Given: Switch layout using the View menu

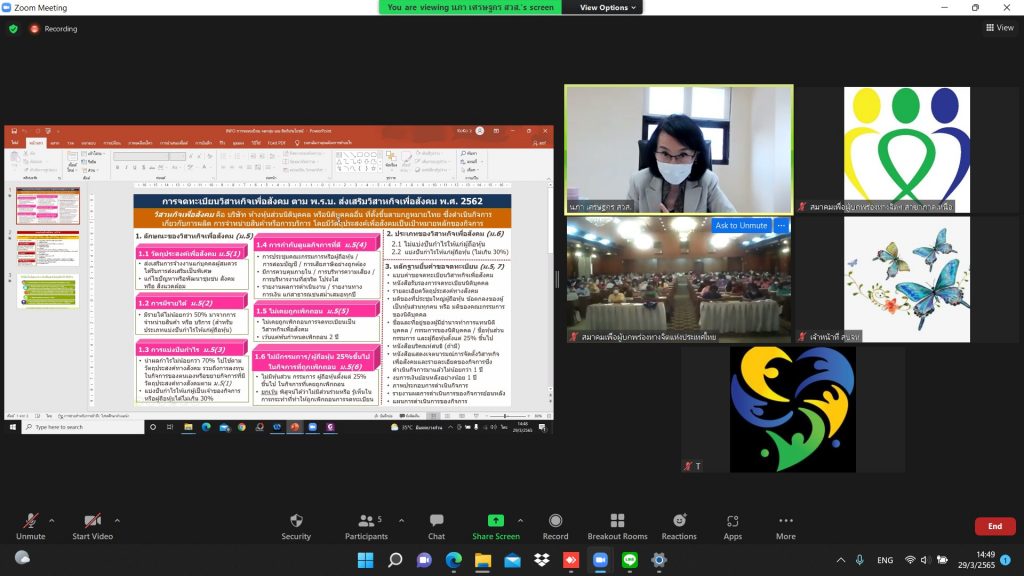Looking at the screenshot, I should click(x=999, y=28).
